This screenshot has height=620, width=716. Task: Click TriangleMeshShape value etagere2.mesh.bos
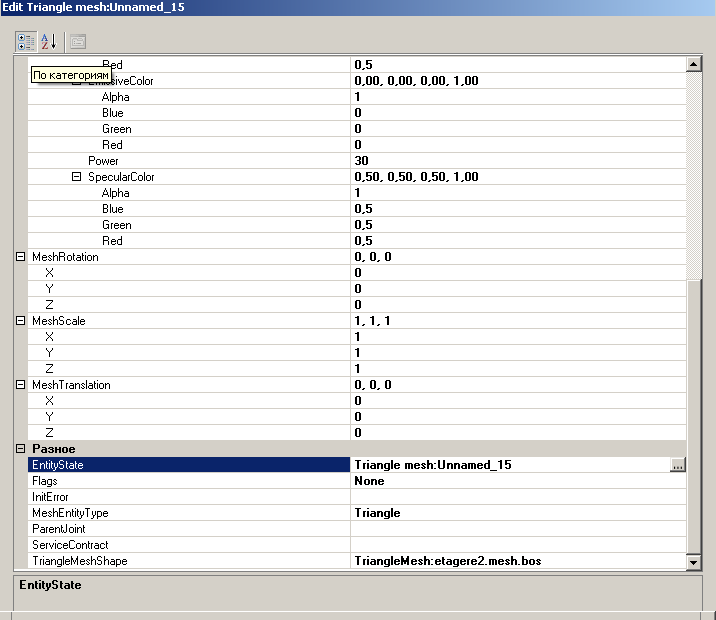pos(518,561)
